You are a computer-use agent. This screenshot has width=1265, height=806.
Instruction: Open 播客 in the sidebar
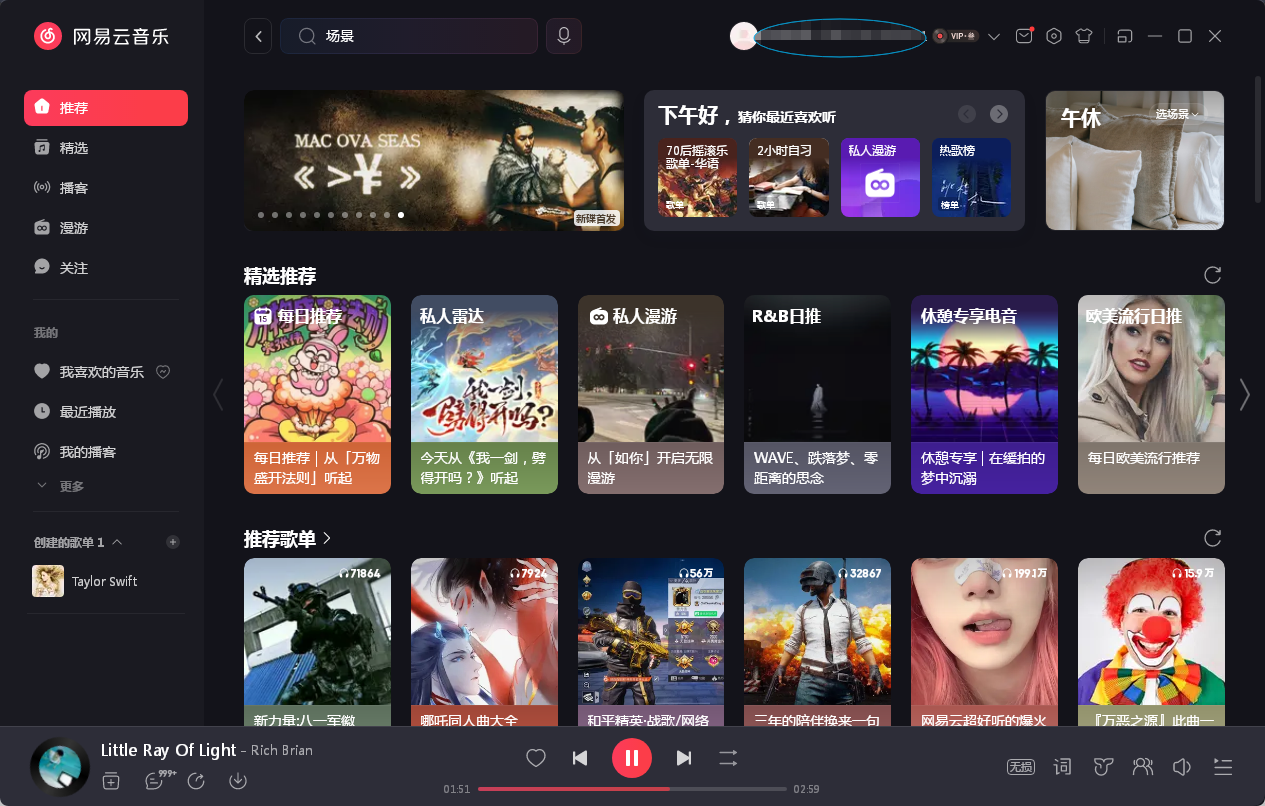106,188
